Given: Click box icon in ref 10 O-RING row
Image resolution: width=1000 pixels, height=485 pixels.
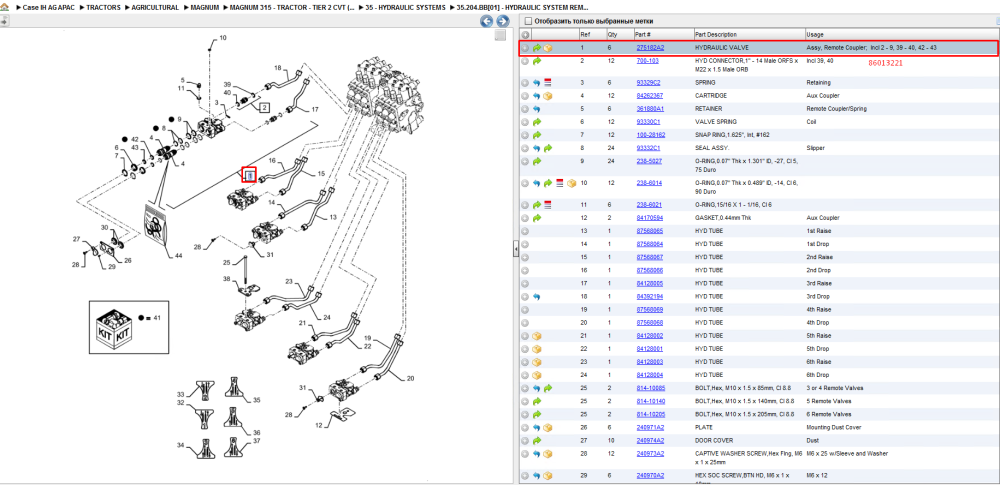Looking at the screenshot, I should click(x=571, y=183).
